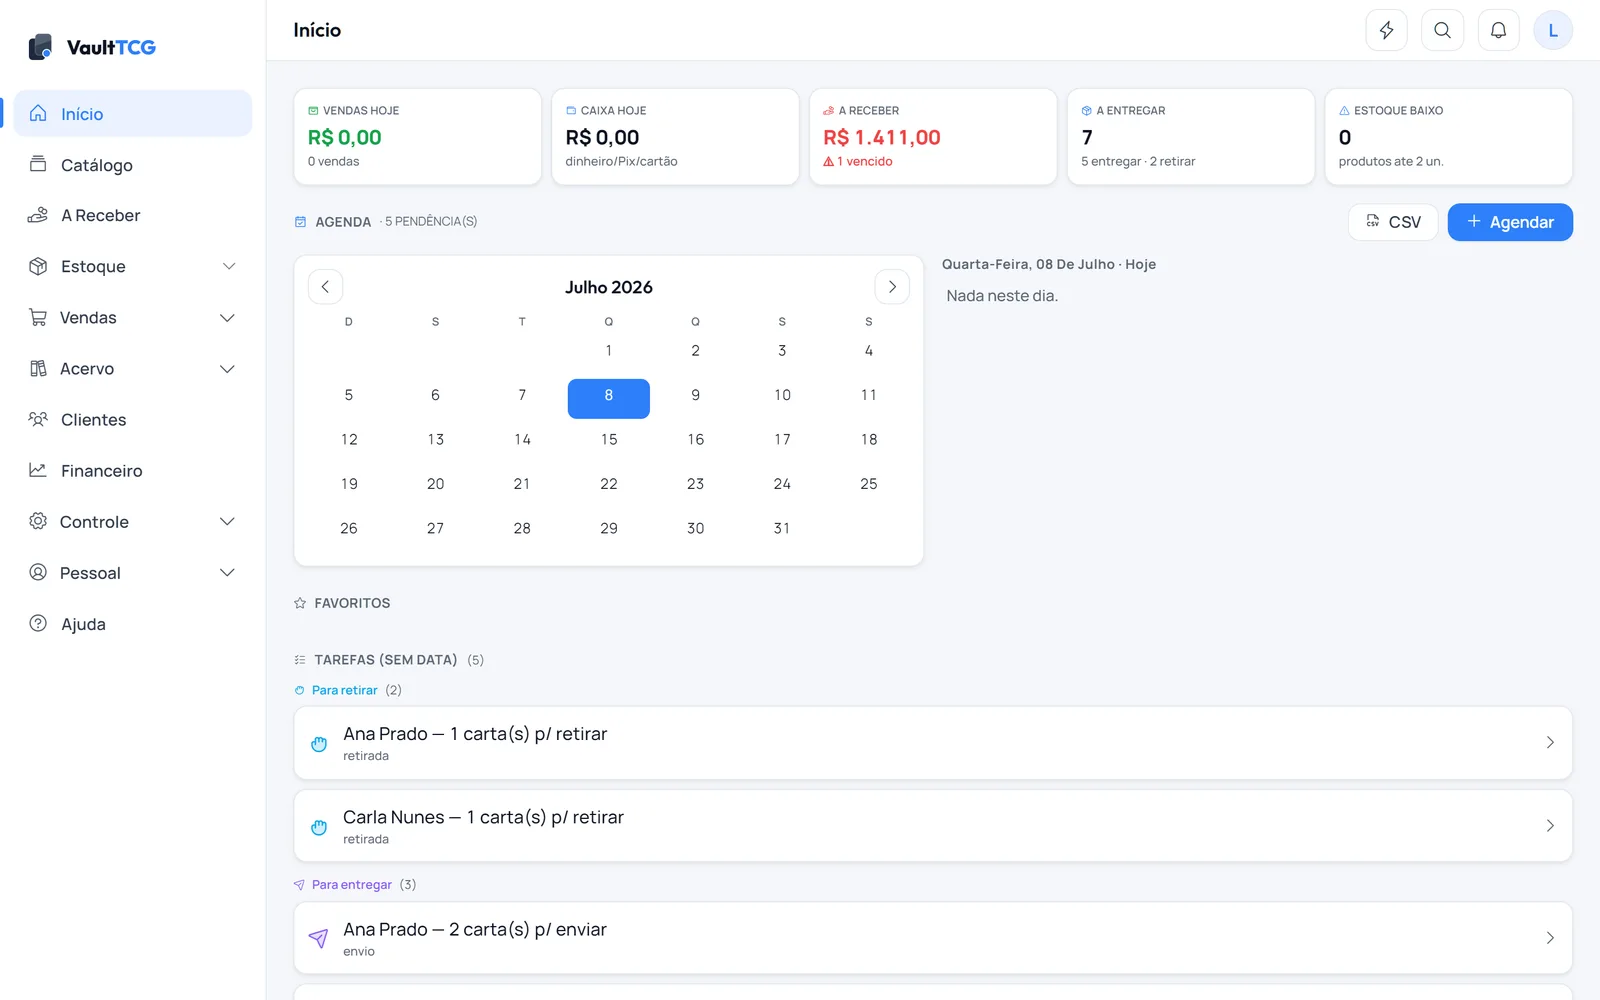Click hand icon on Ana Prado retirar task

click(319, 744)
